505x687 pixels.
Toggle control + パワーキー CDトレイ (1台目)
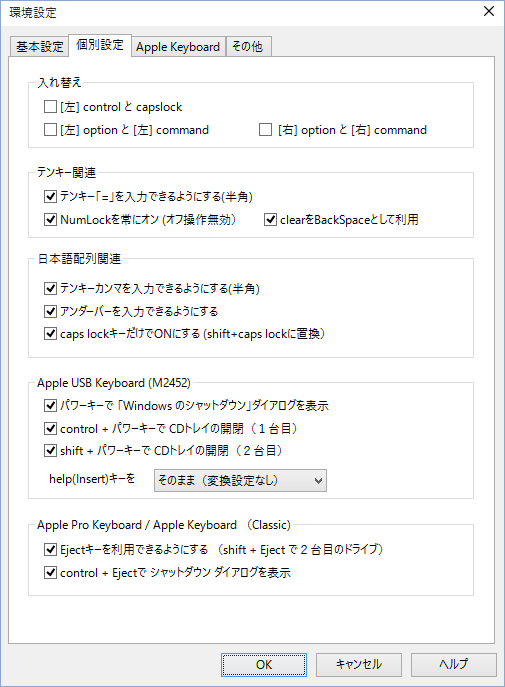pos(50,428)
